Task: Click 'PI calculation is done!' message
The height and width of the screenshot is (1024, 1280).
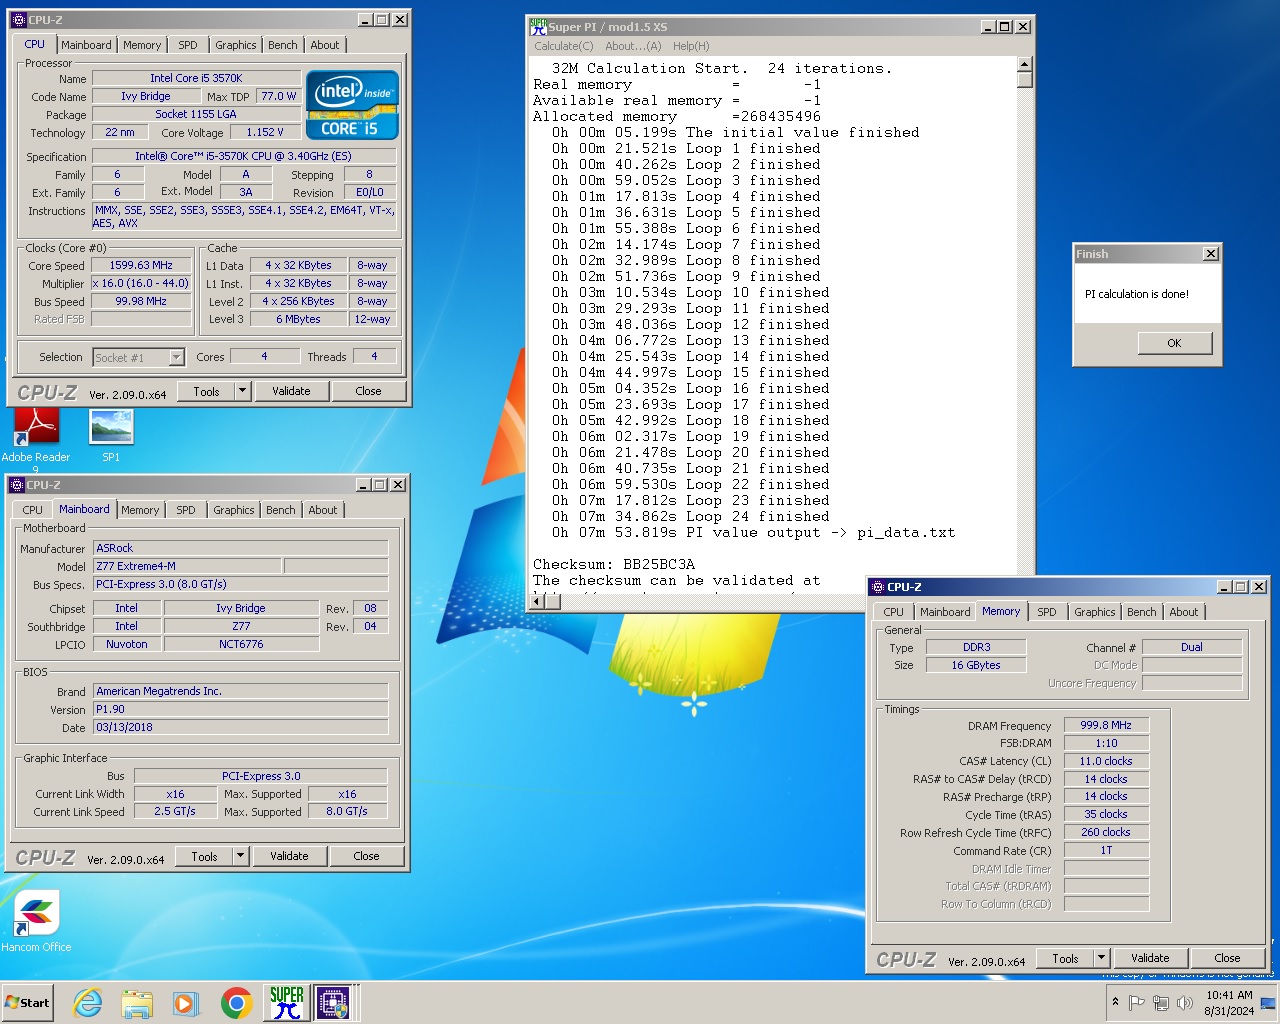Action: 1137,294
